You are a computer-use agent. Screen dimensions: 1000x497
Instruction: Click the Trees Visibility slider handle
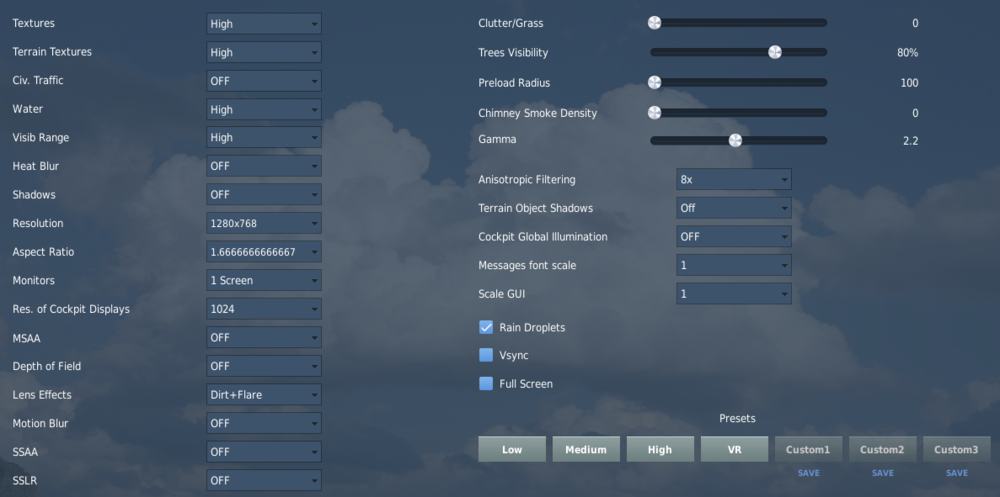pos(775,52)
